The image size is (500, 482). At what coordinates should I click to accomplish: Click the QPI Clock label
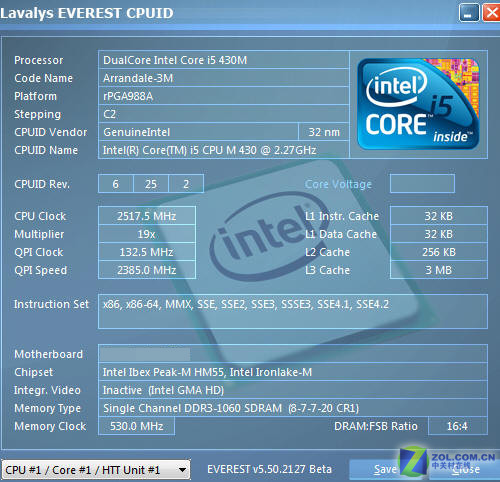coord(39,252)
